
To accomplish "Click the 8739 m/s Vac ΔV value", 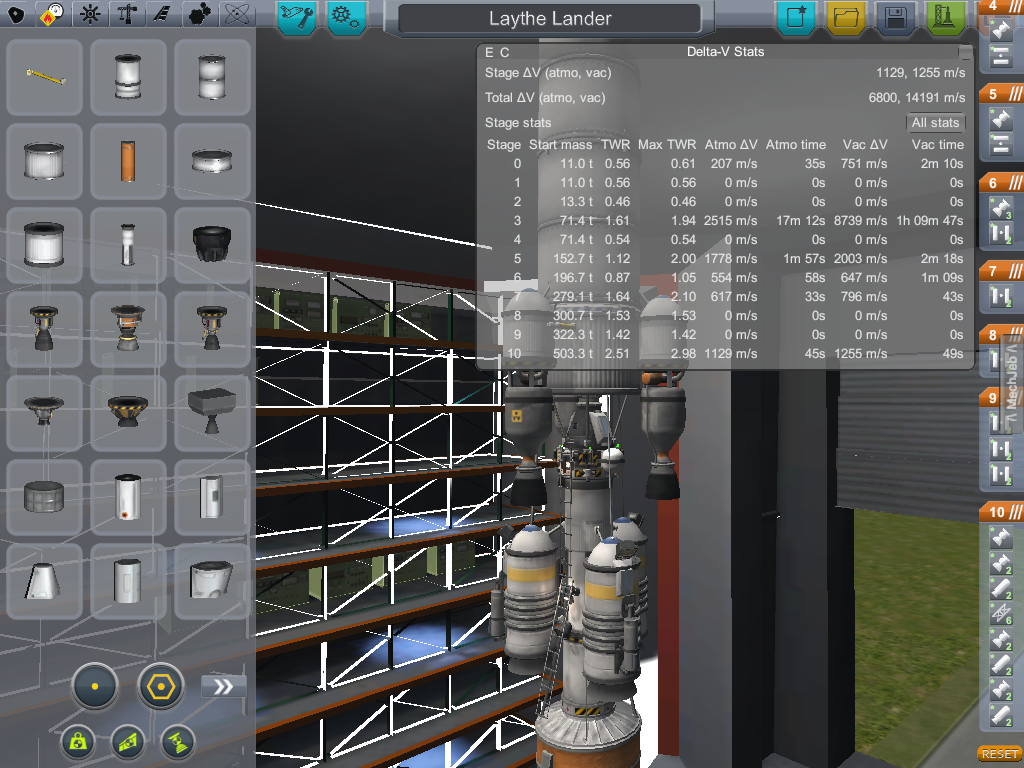I will tap(860, 221).
